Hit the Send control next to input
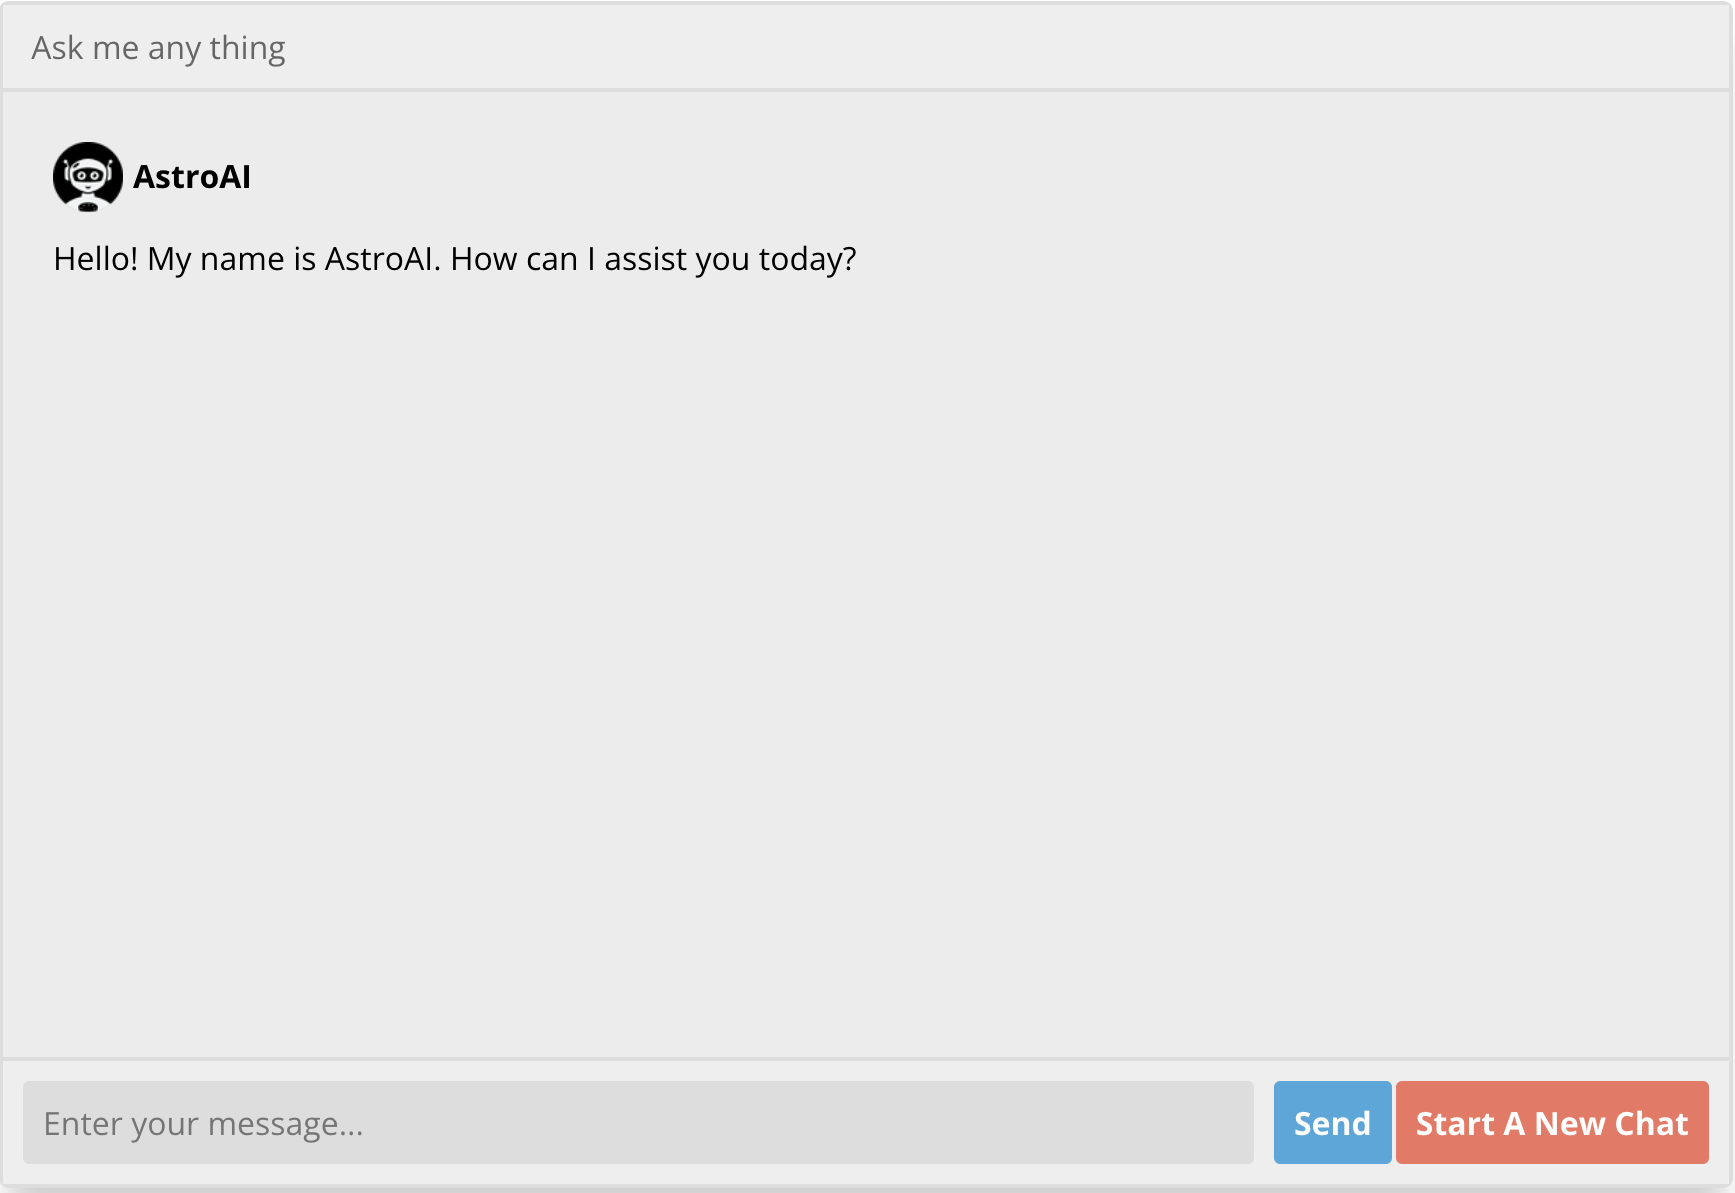 [x=1332, y=1122]
